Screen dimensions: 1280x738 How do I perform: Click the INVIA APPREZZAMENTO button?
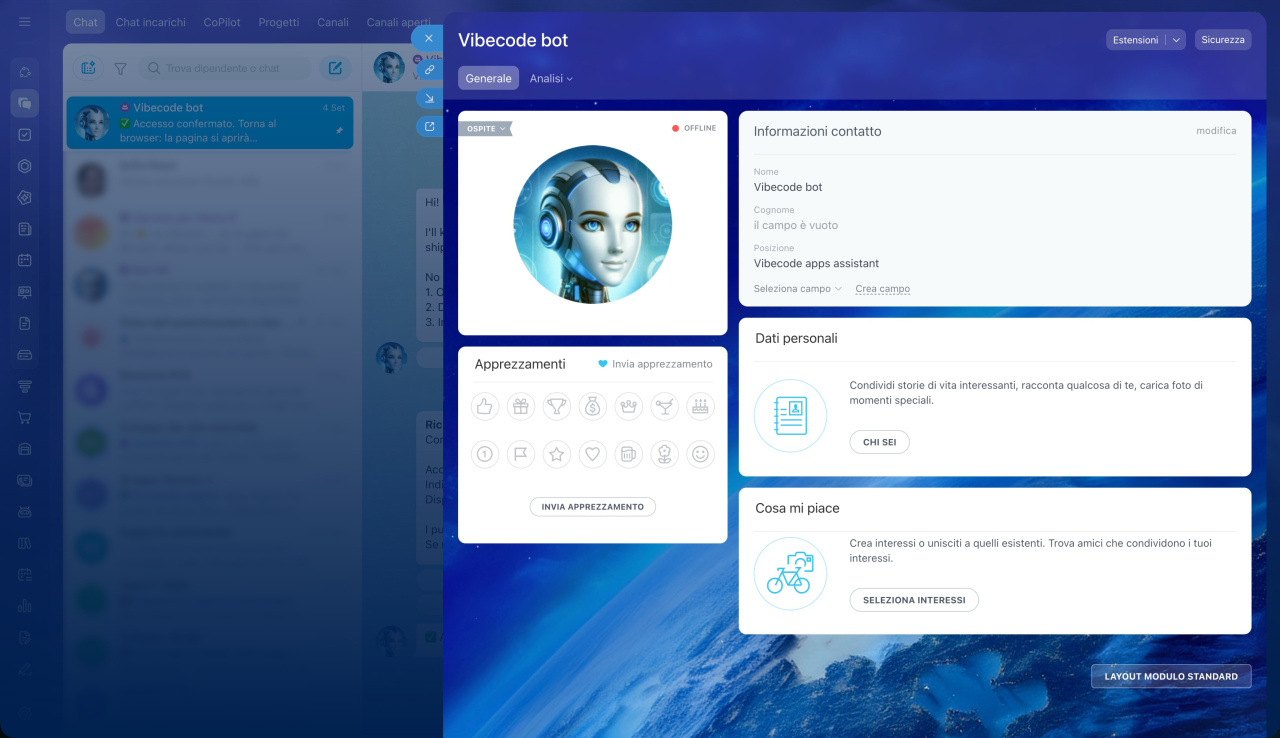click(x=593, y=507)
